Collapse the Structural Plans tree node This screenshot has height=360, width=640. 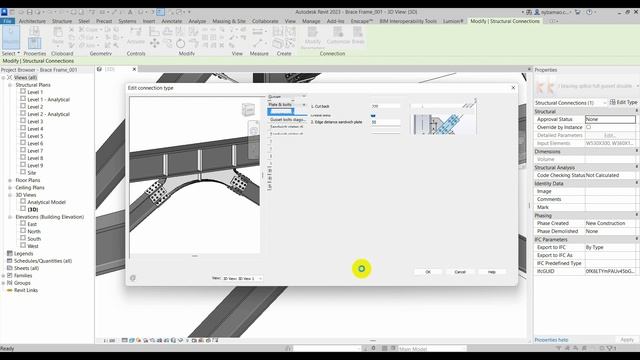(10, 85)
